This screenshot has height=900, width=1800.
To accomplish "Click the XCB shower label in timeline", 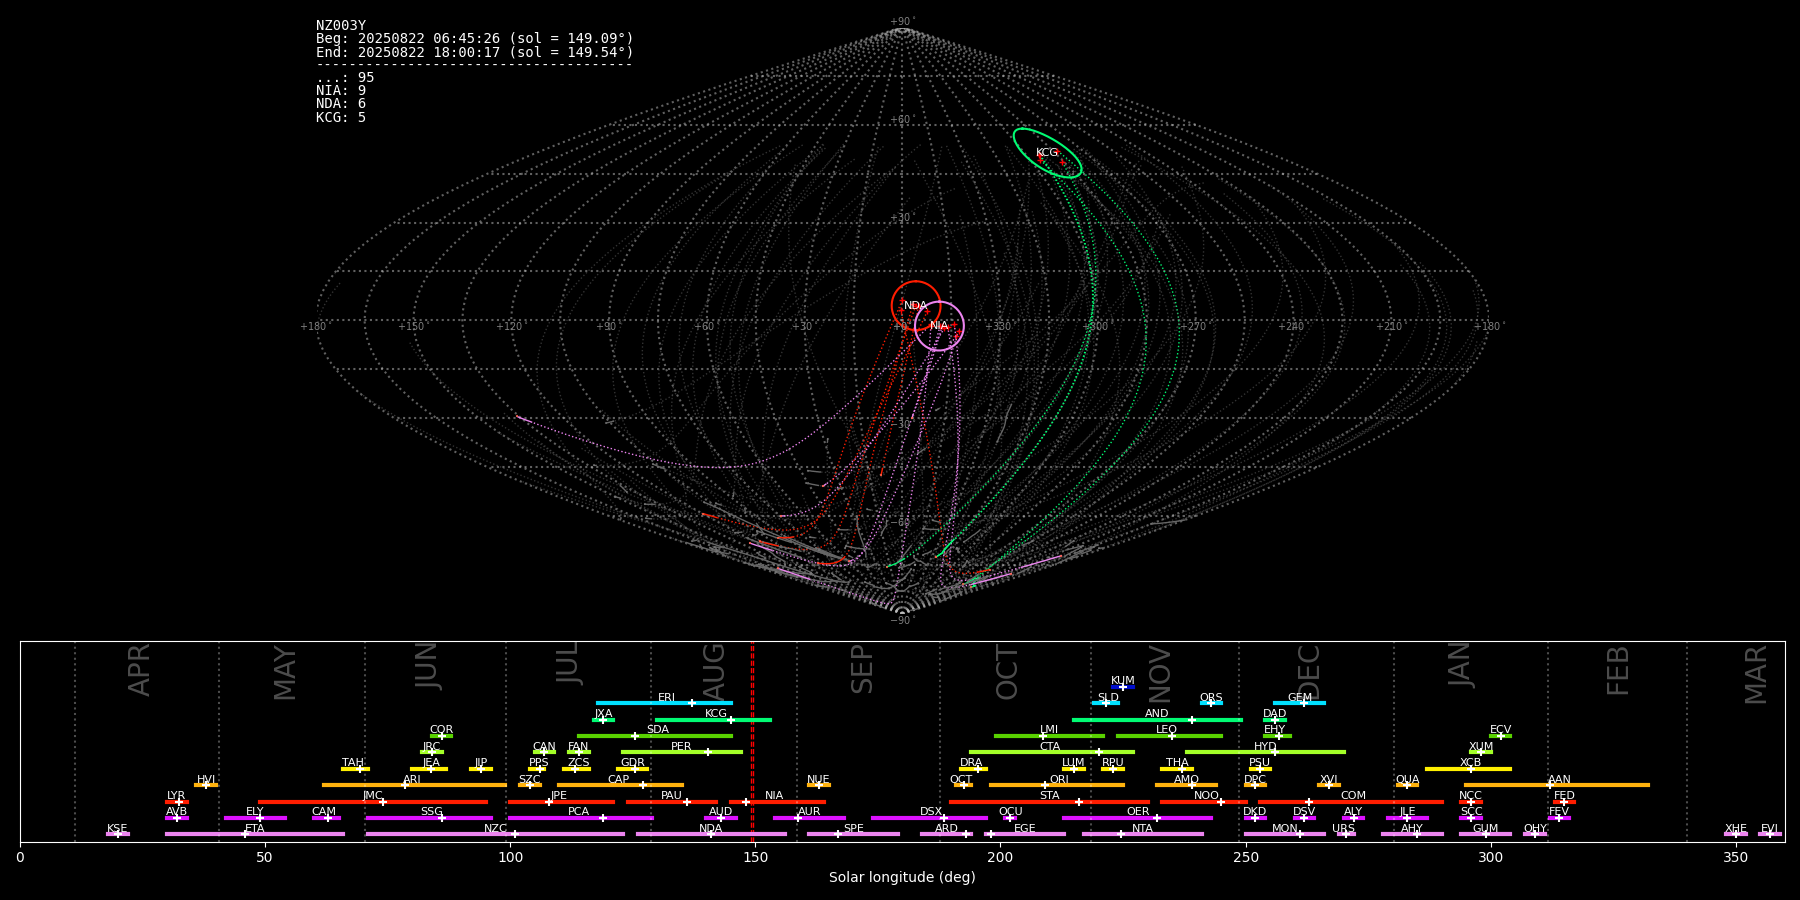I will (x=1471, y=763).
